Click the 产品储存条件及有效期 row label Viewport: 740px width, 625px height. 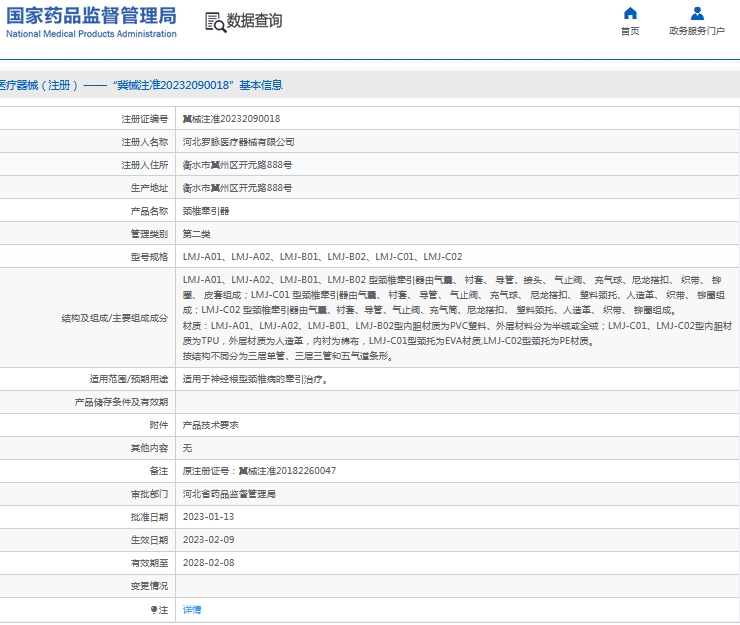[x=121, y=402]
